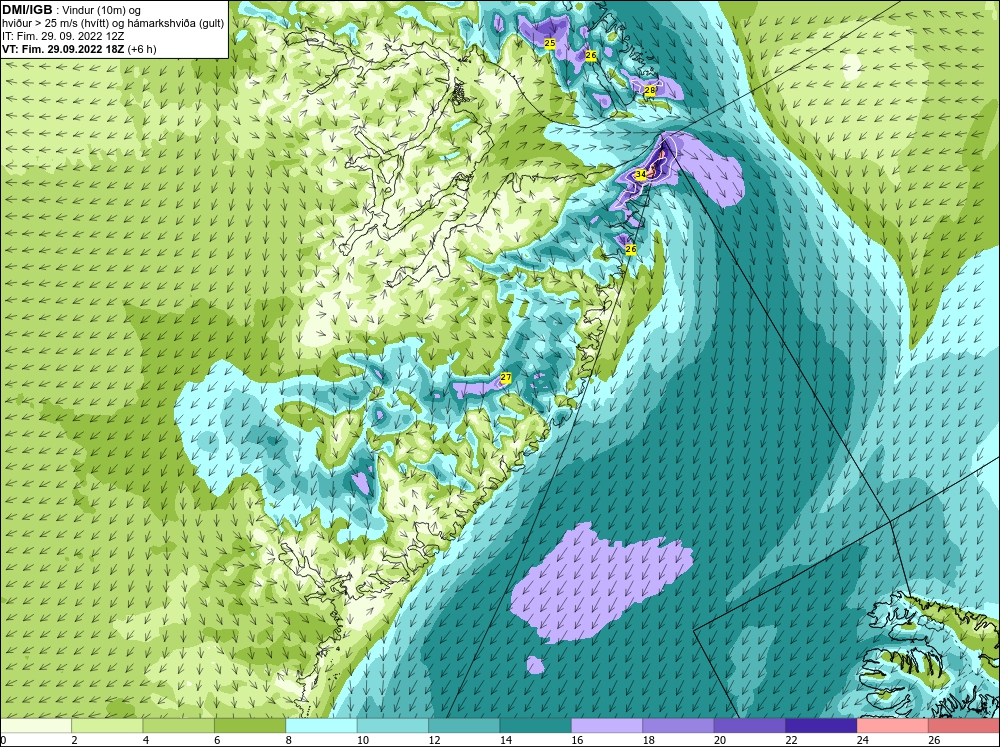Click the 26 gust label below the 34 label

click(631, 249)
